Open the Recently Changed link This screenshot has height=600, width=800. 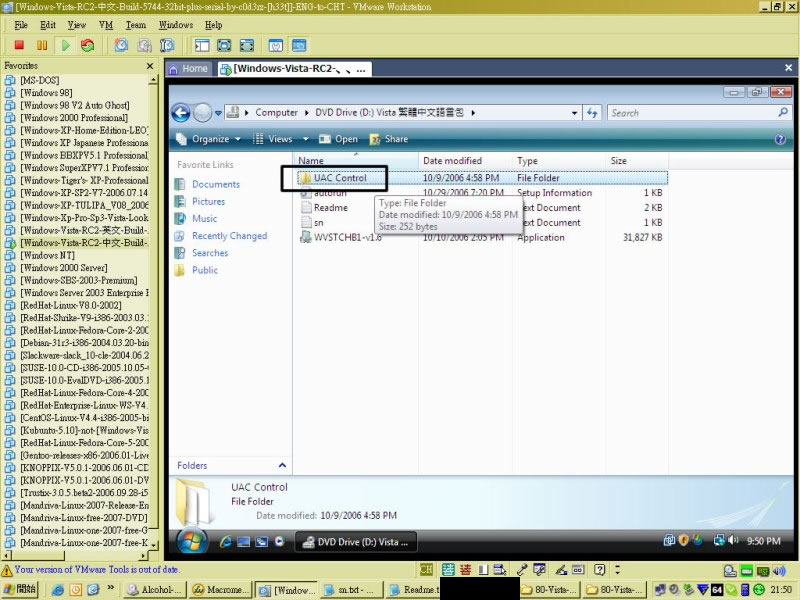point(230,236)
